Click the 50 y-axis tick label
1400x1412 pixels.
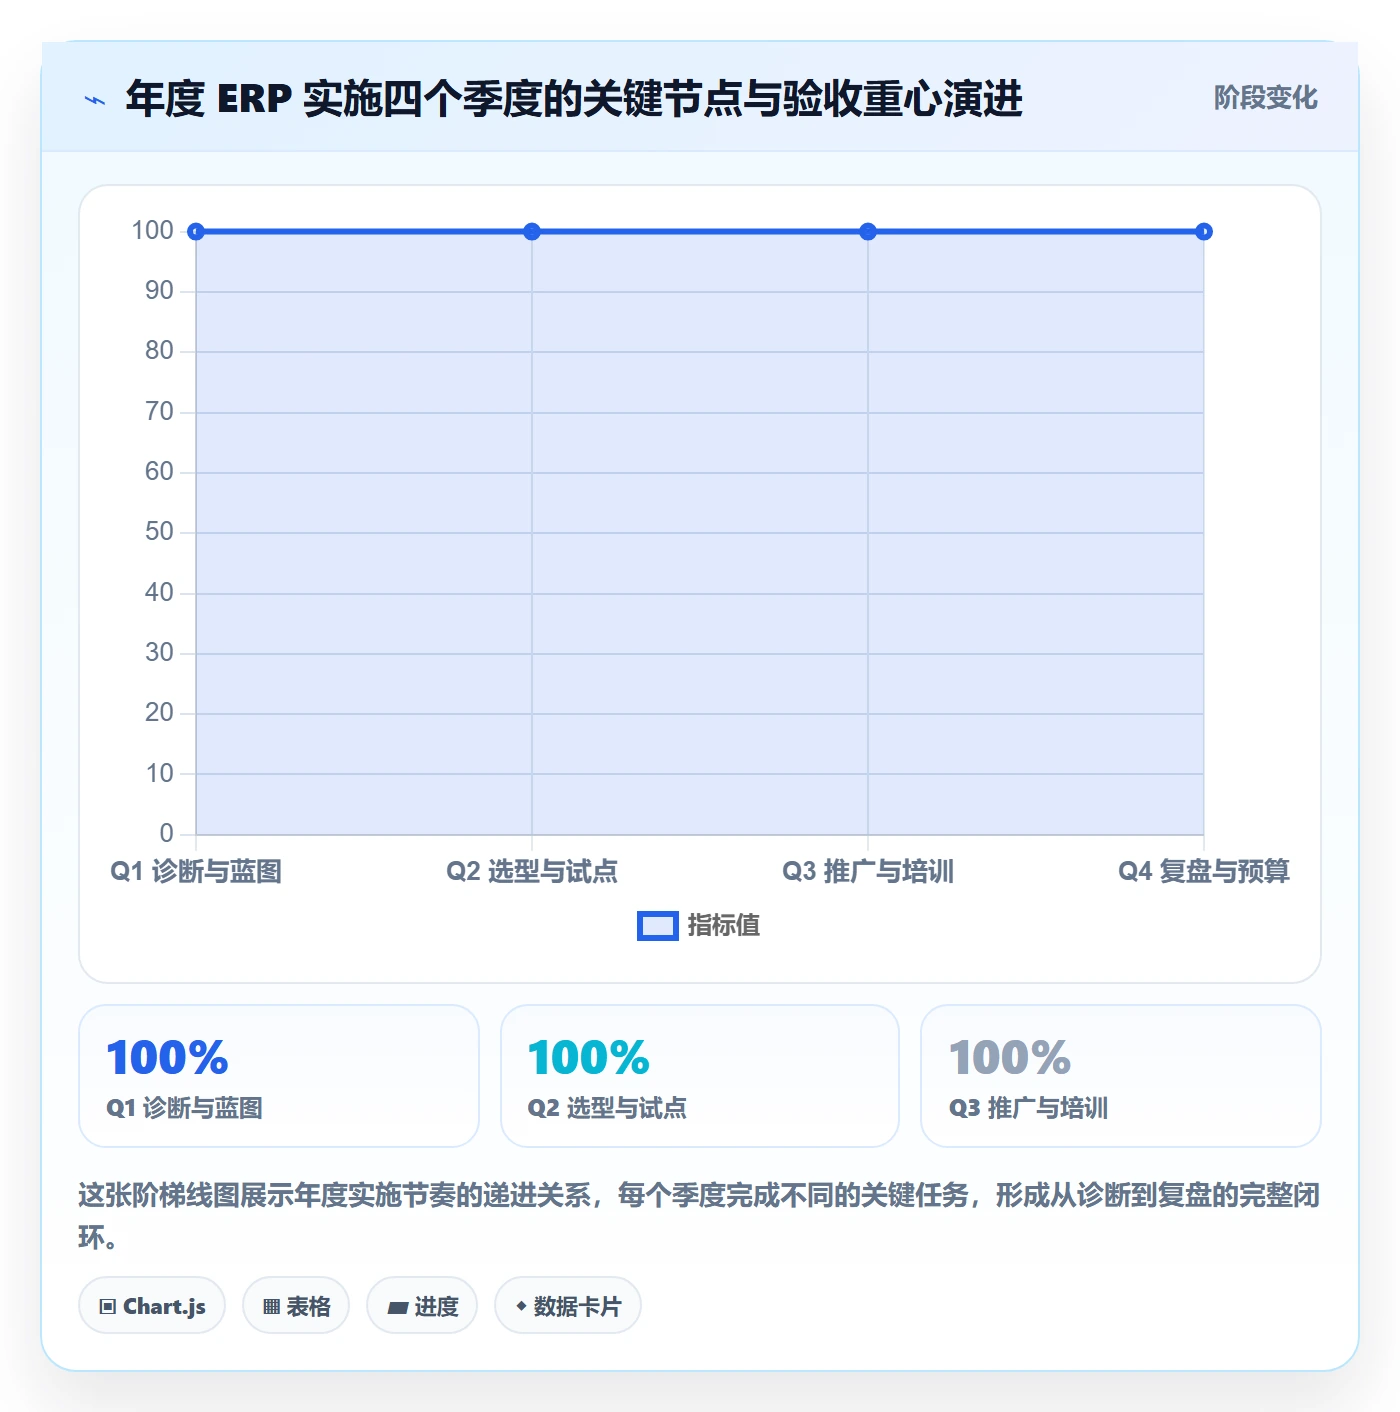(x=159, y=532)
